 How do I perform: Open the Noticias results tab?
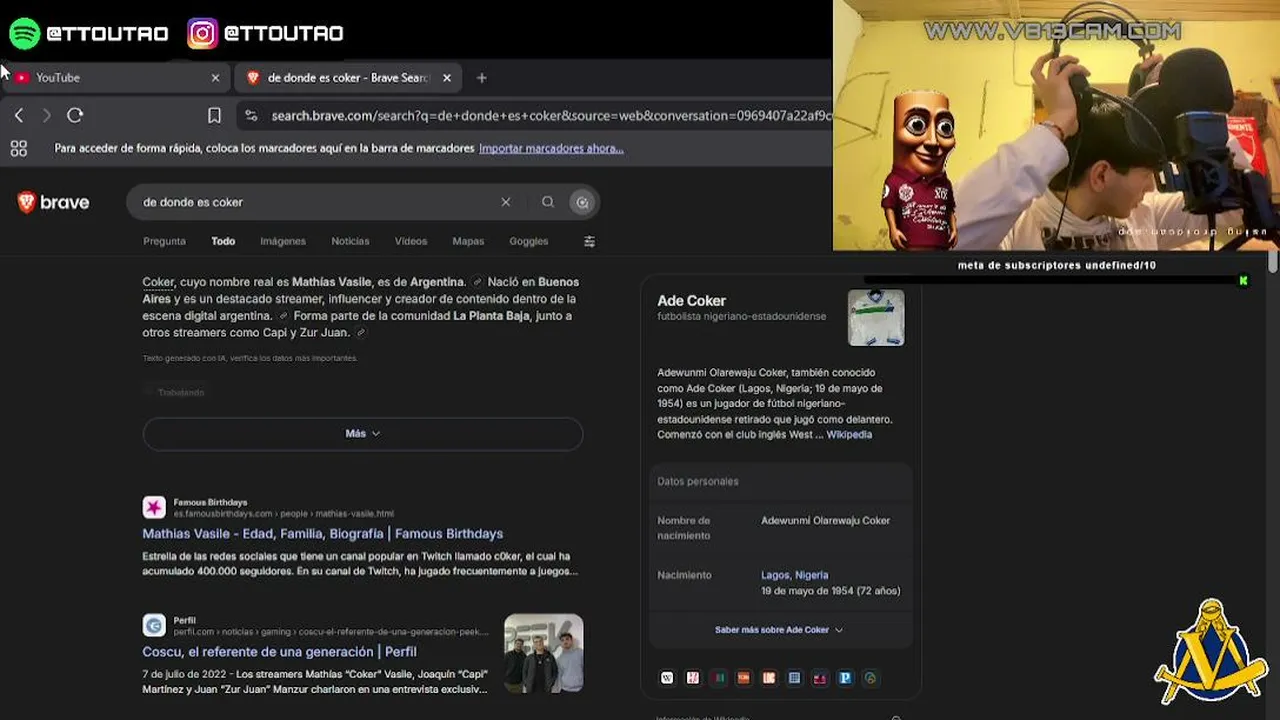350,241
